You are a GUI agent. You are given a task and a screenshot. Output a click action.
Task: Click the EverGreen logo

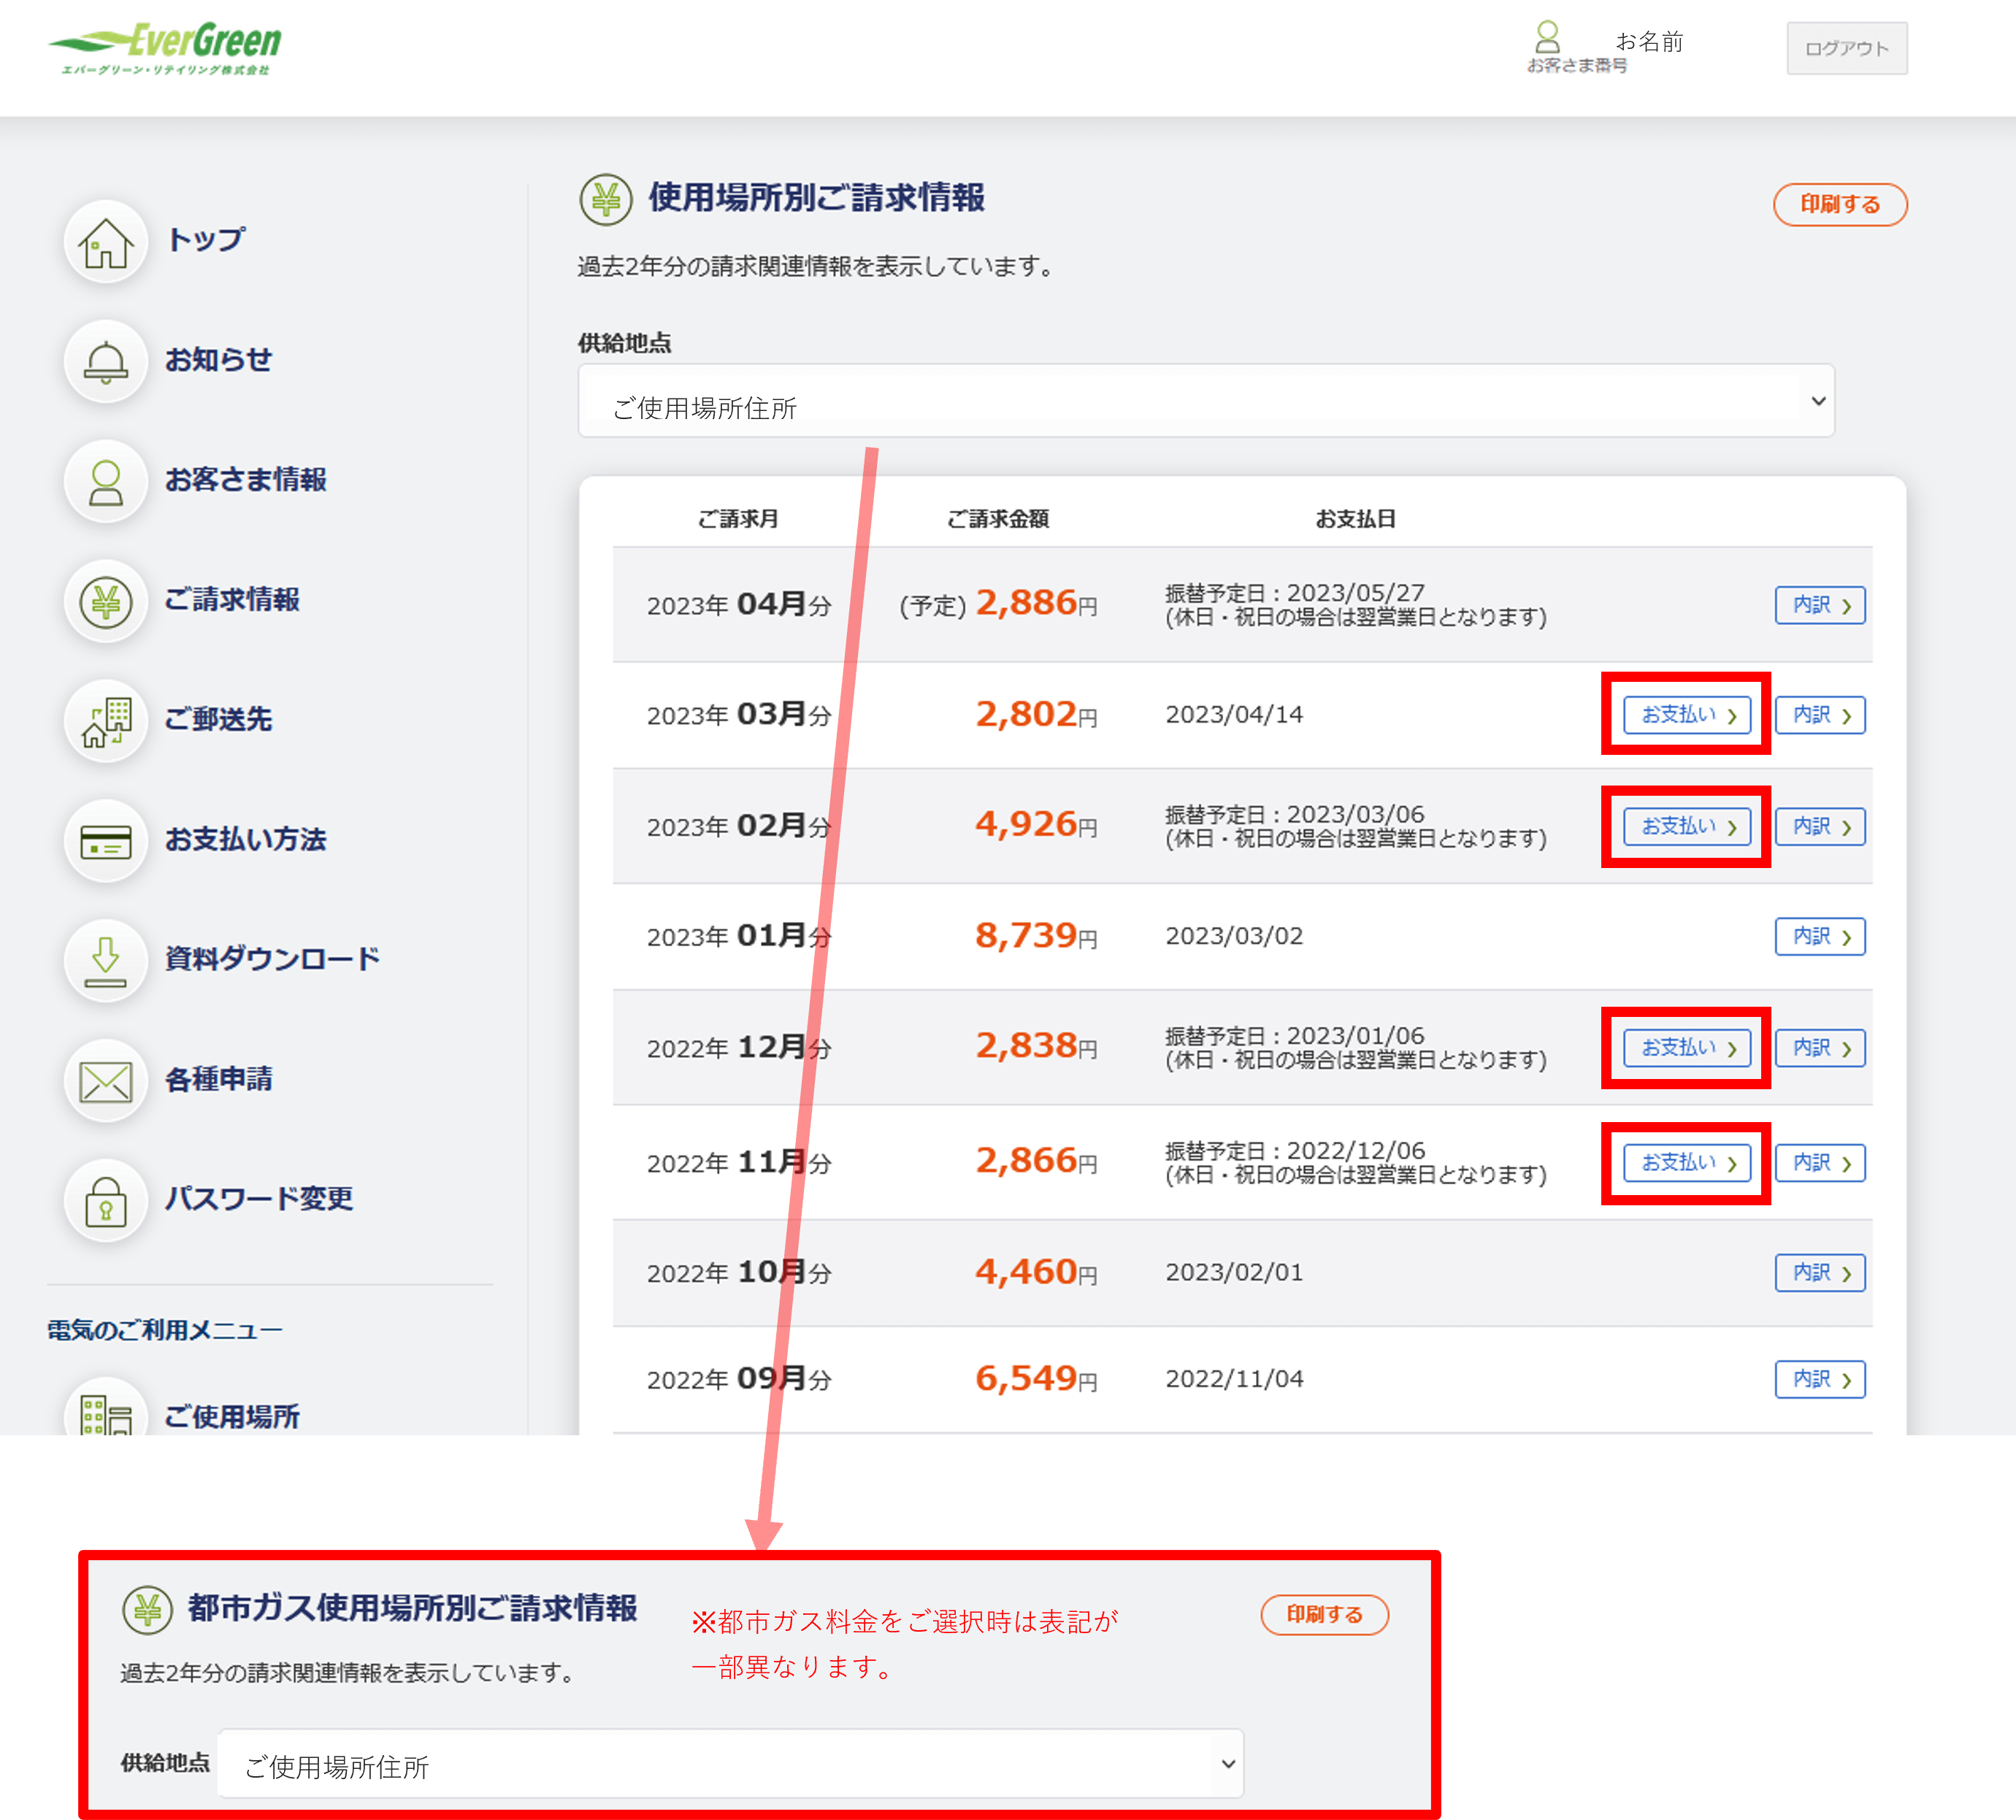point(165,48)
